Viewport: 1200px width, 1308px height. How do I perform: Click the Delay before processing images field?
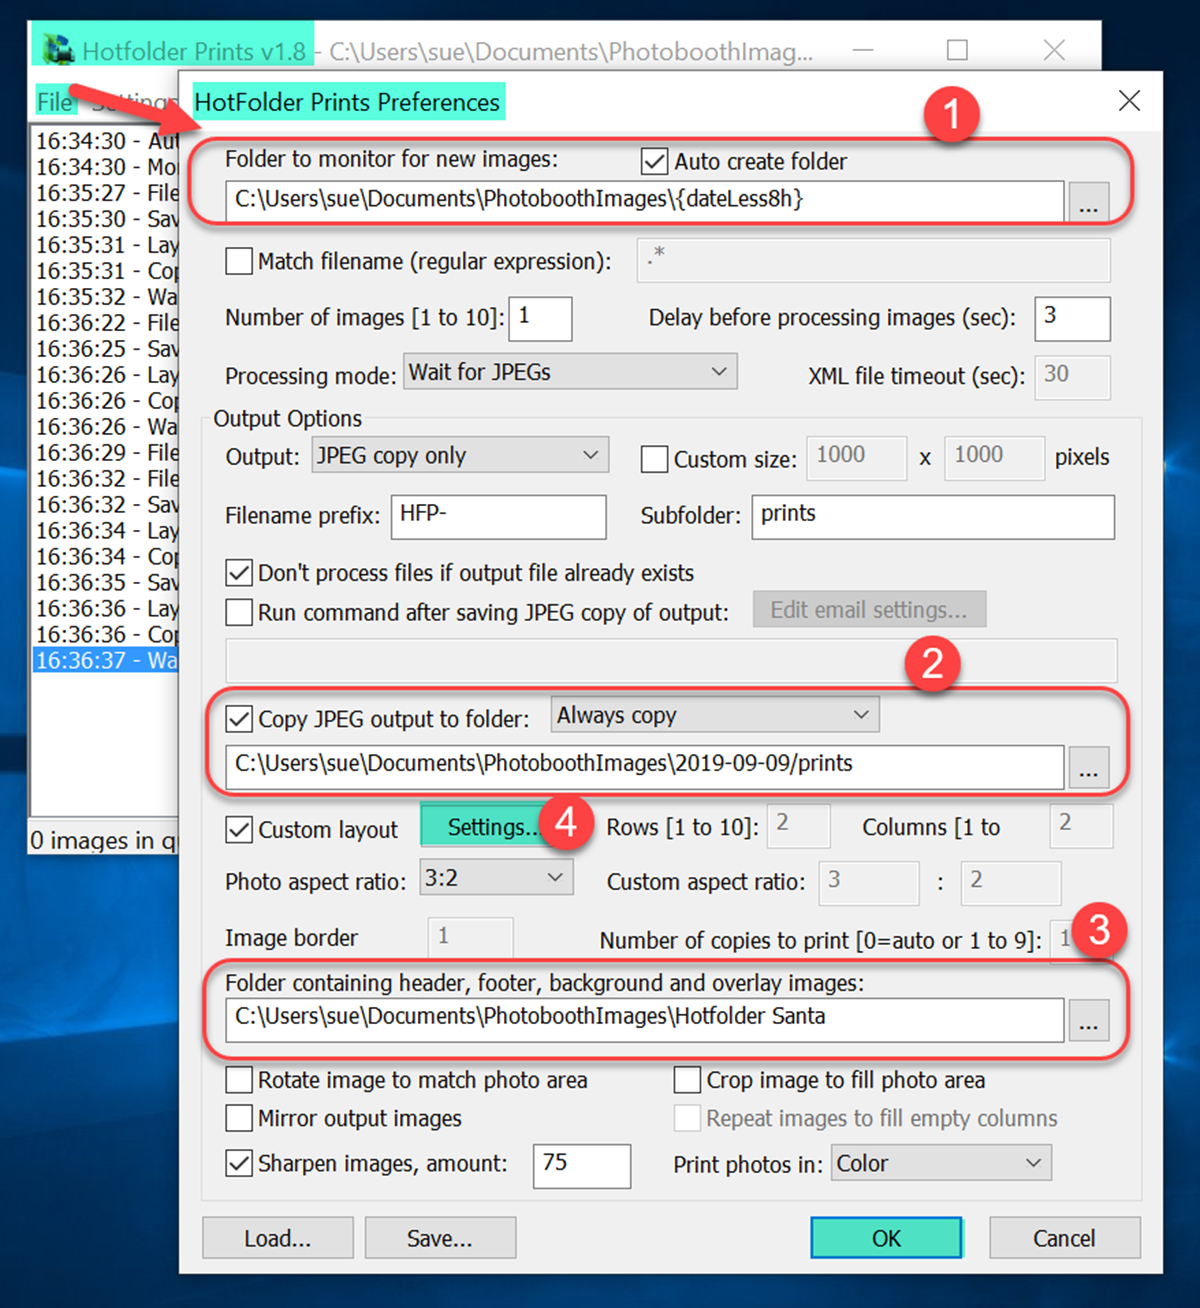(x=1072, y=318)
